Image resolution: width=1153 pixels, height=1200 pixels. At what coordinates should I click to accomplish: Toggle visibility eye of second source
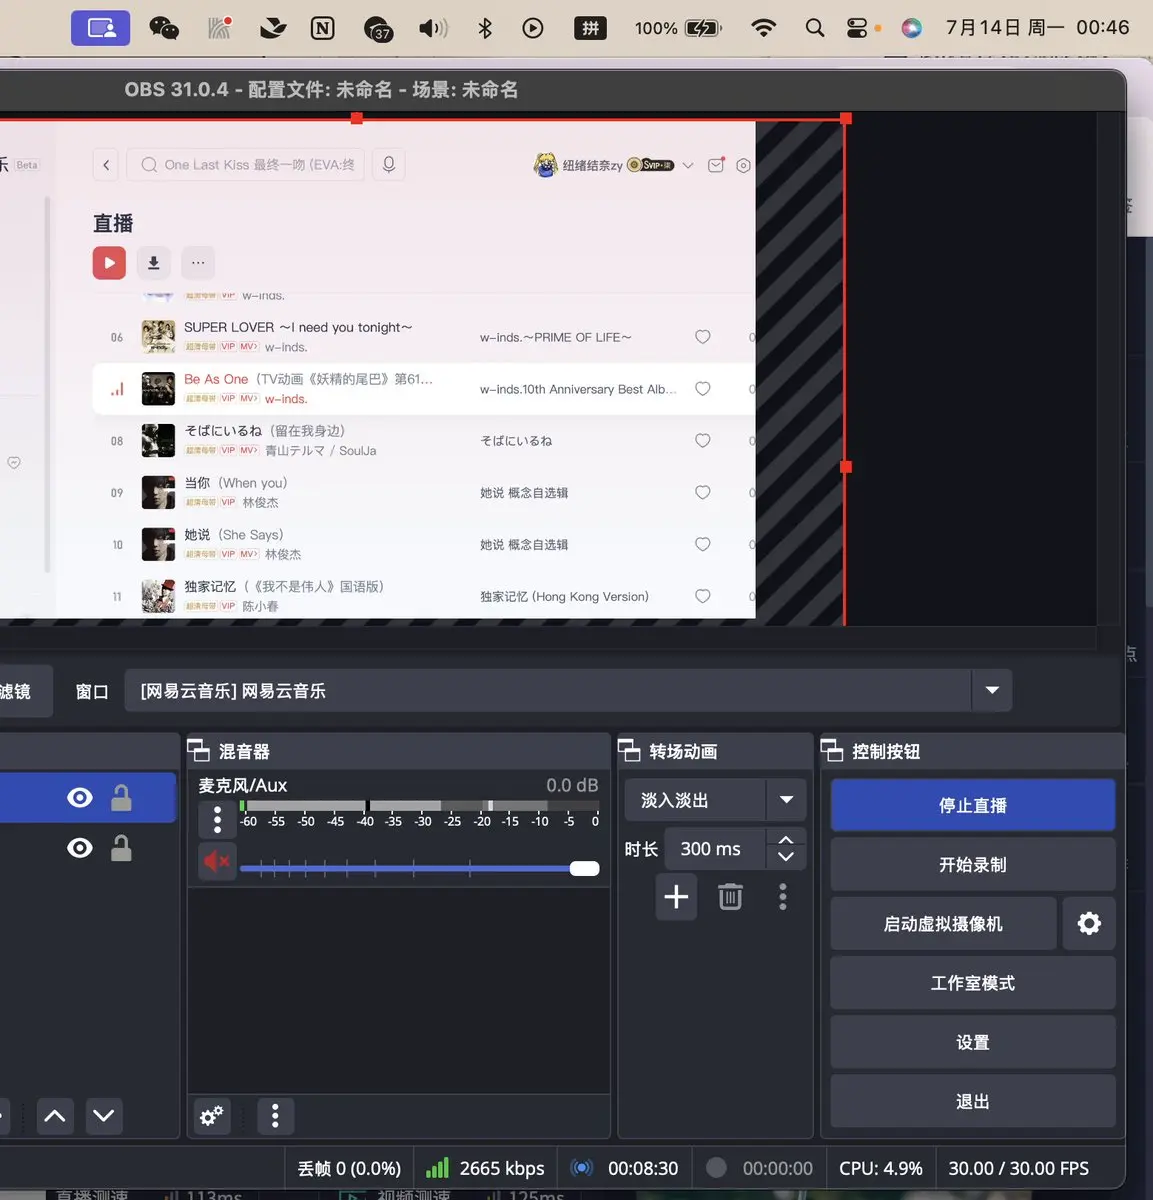[80, 848]
